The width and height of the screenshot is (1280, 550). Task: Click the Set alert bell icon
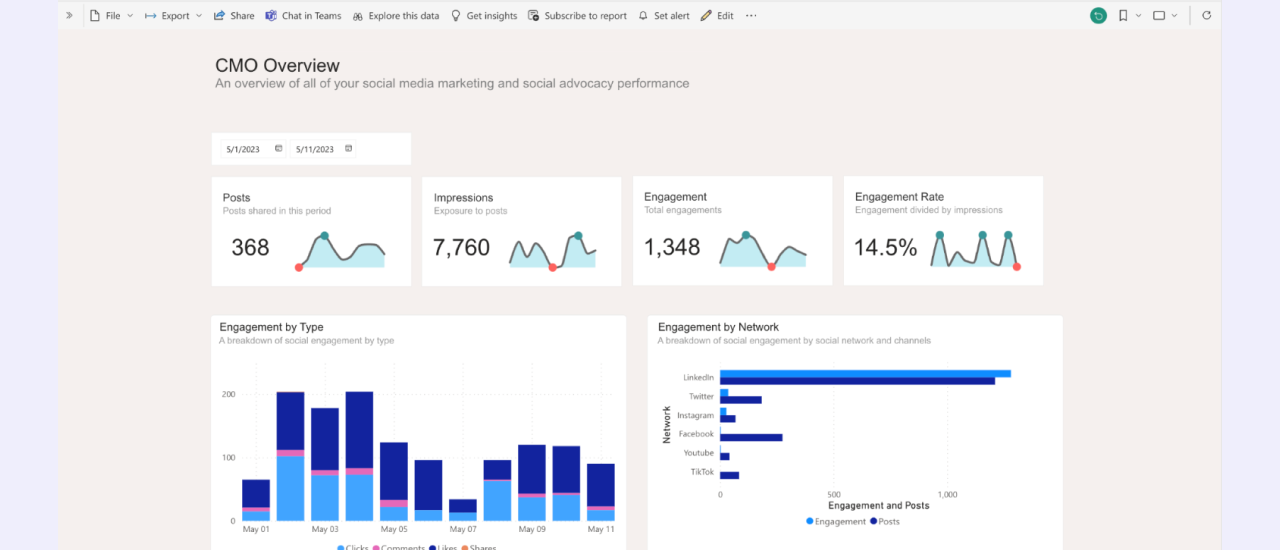point(643,16)
